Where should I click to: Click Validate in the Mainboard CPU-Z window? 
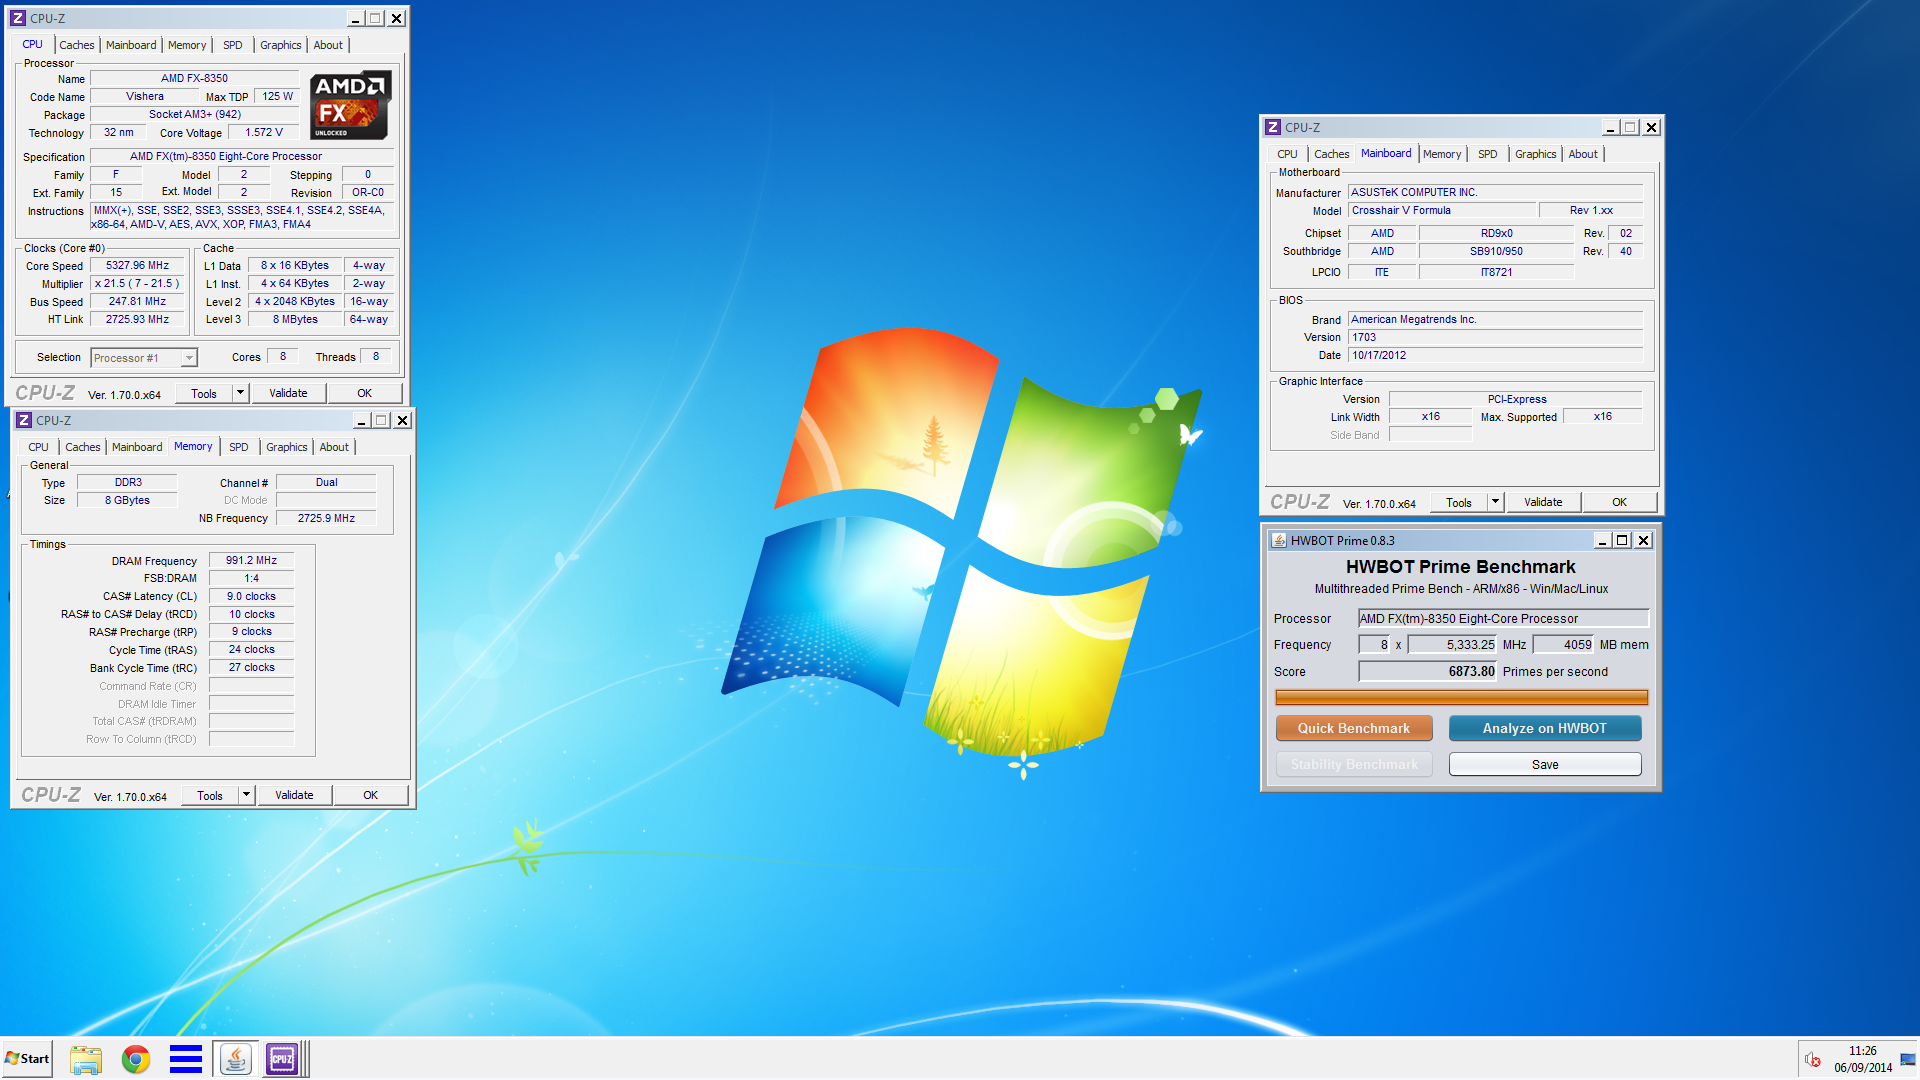(x=1543, y=502)
